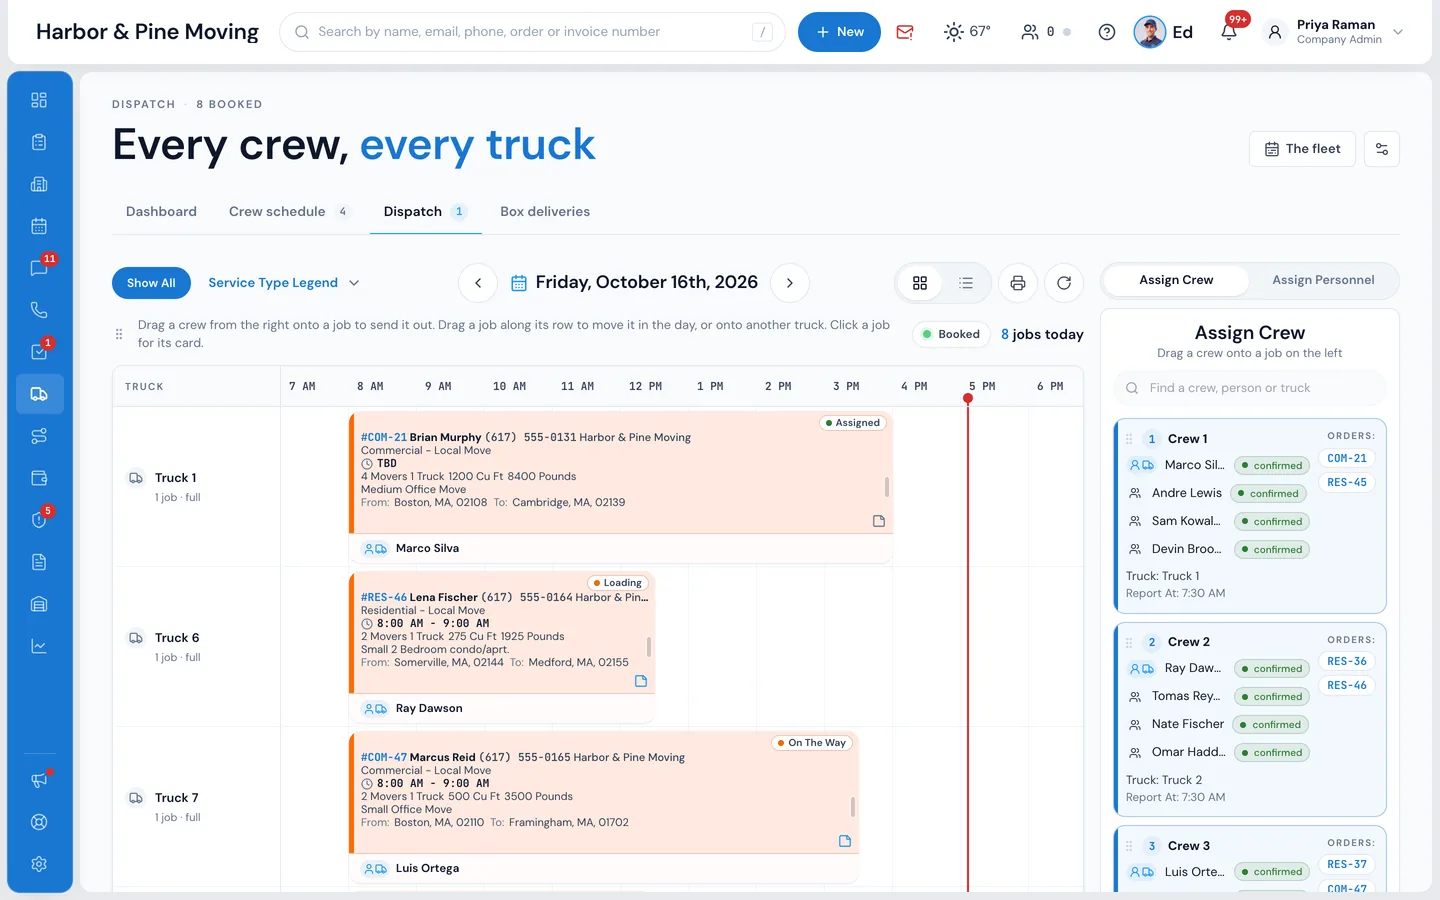The image size is (1440, 900).
Task: Open the mail envelope icon in header
Action: click(x=905, y=32)
